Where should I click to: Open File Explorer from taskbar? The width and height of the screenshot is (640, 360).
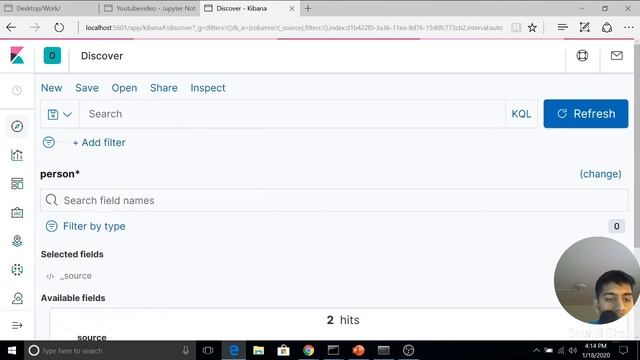pos(258,350)
